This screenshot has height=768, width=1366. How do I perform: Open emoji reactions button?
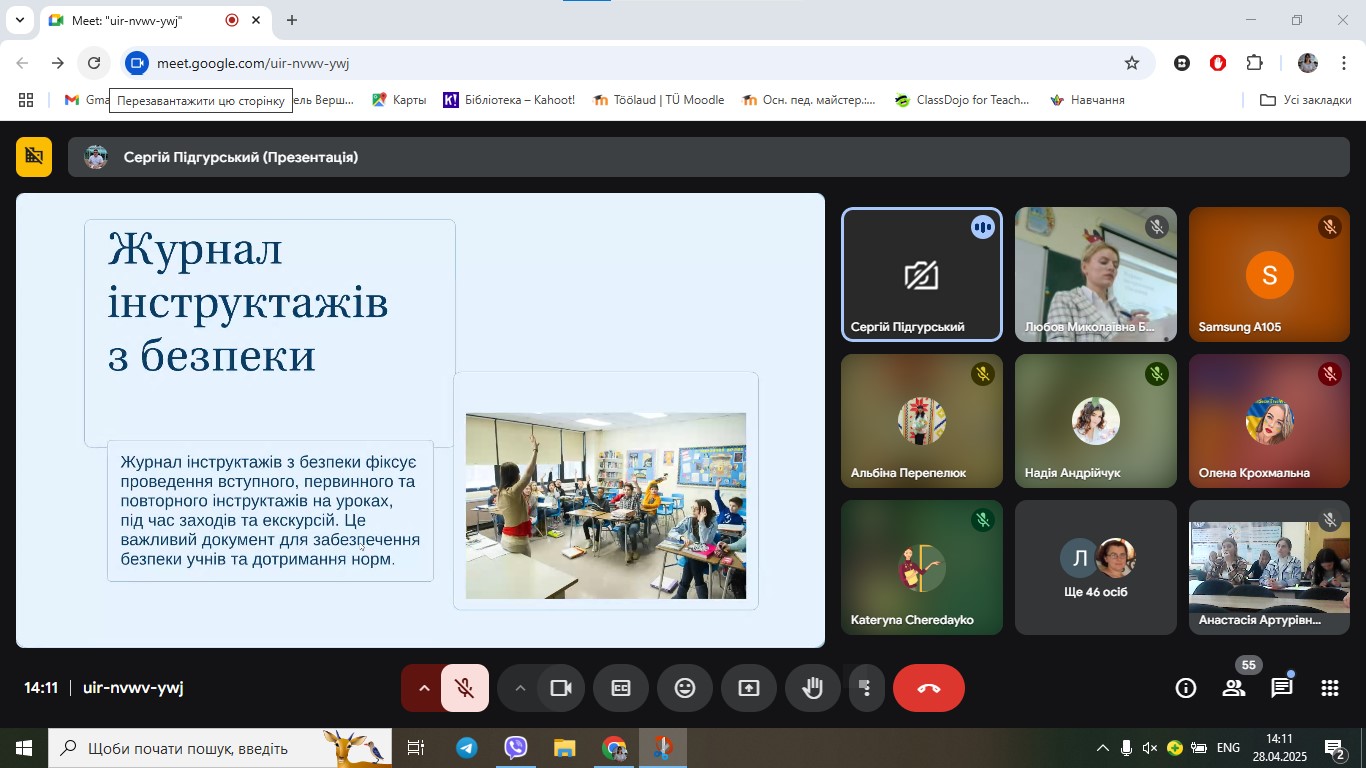685,688
